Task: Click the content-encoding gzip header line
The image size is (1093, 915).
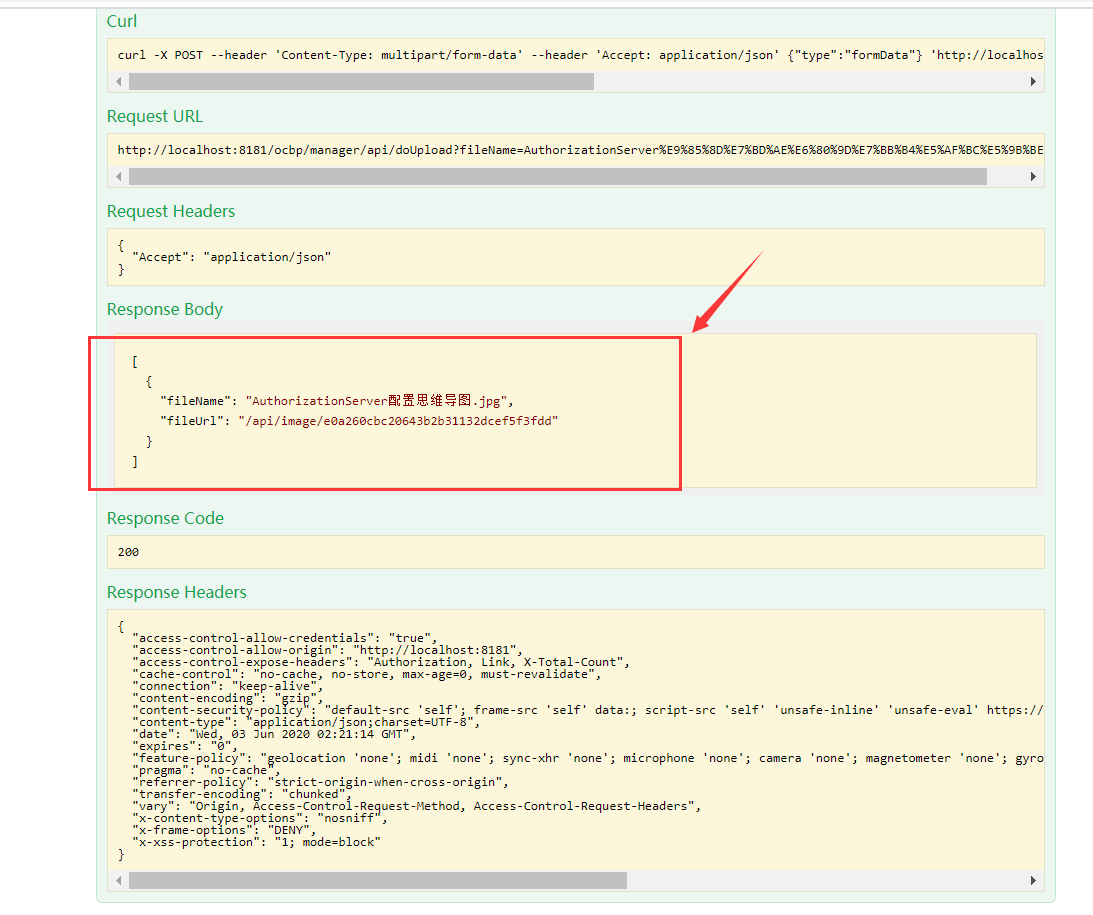Action: (x=227, y=698)
